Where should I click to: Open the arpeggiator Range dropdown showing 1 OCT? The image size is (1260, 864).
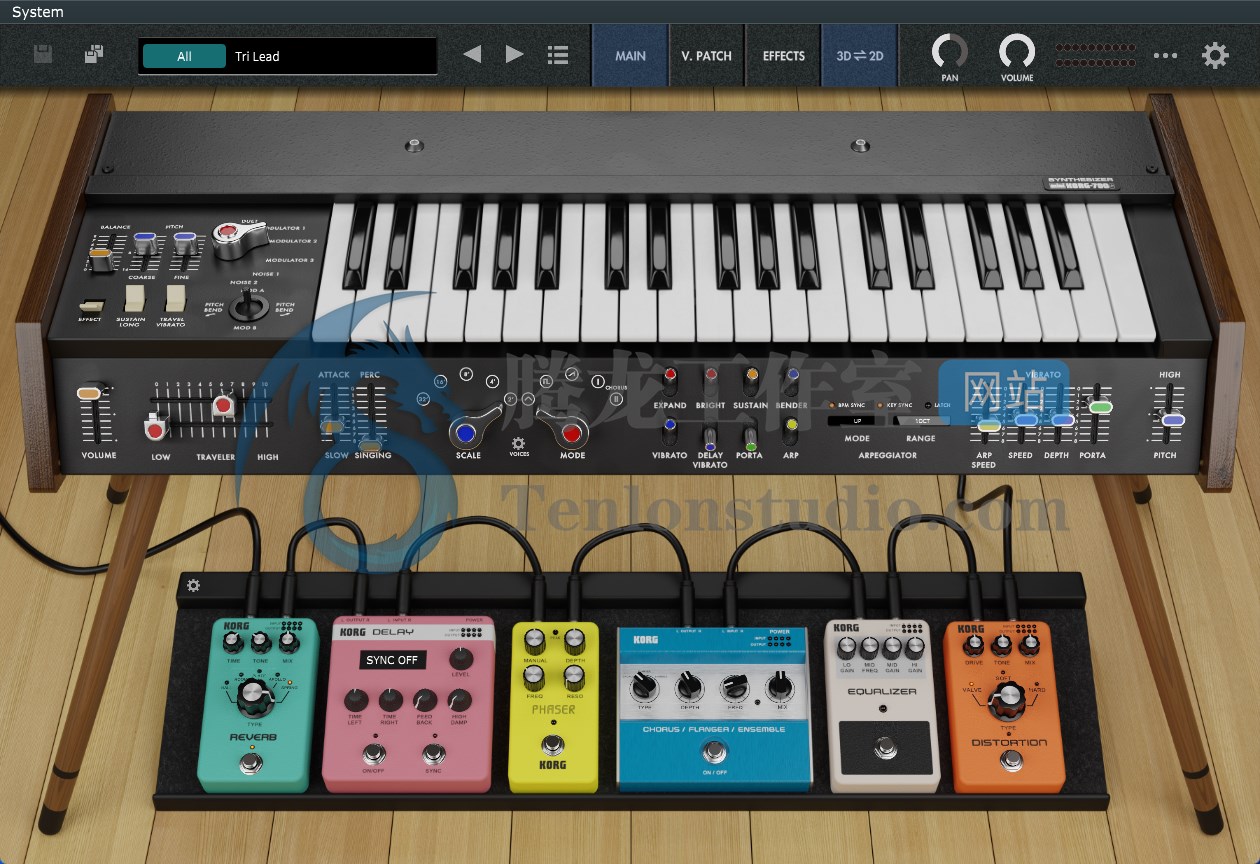[921, 421]
